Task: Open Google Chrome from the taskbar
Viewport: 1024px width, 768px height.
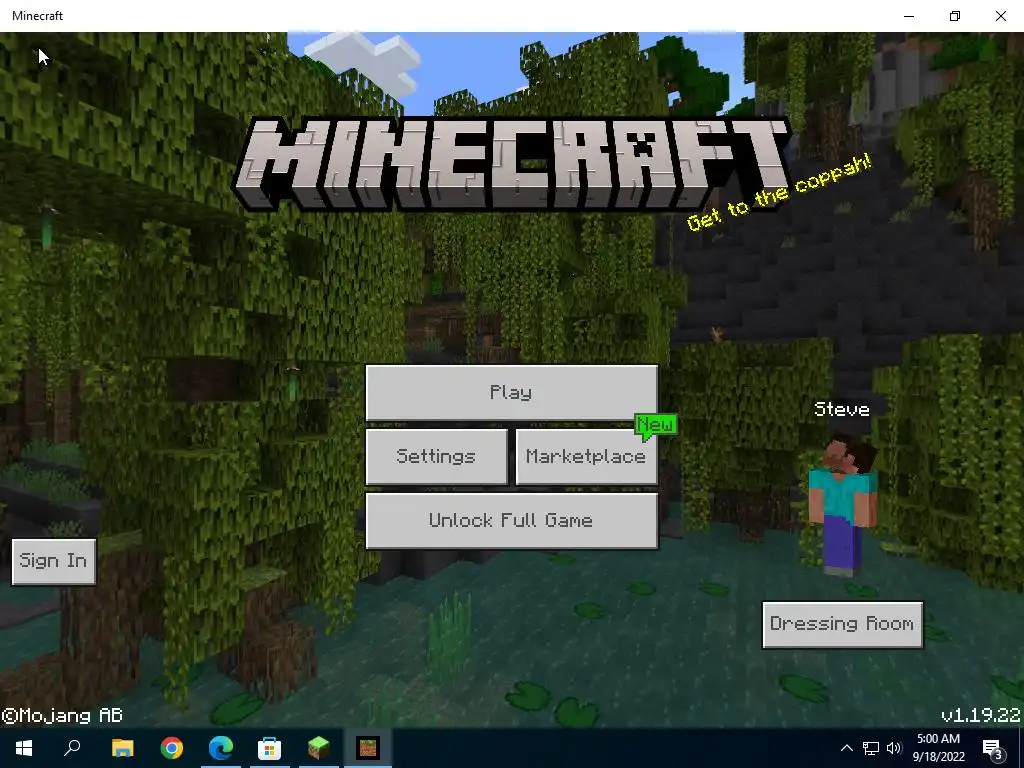Action: (x=171, y=748)
